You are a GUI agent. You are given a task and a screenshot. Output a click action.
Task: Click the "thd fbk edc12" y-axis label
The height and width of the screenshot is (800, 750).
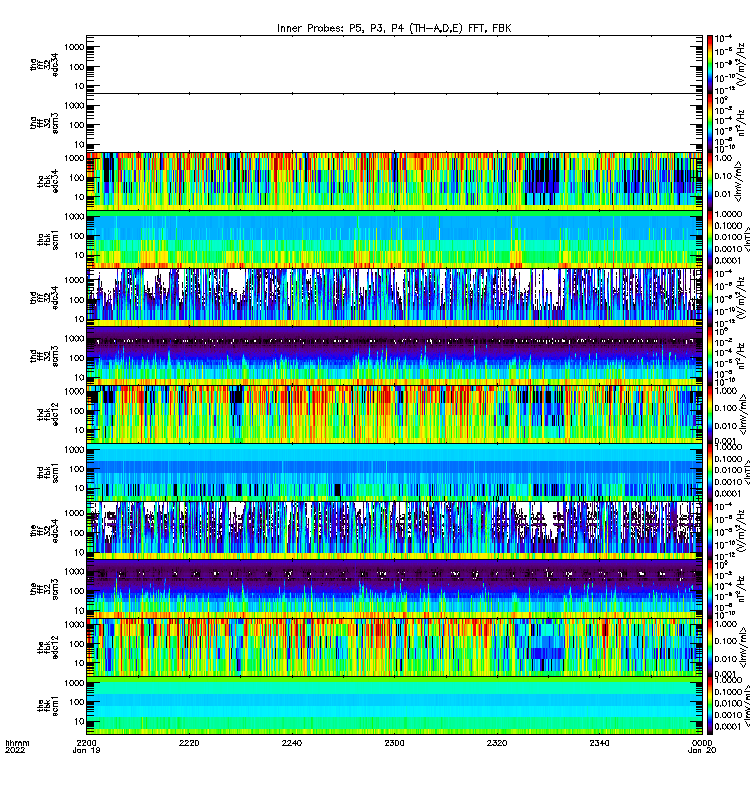coord(48,414)
